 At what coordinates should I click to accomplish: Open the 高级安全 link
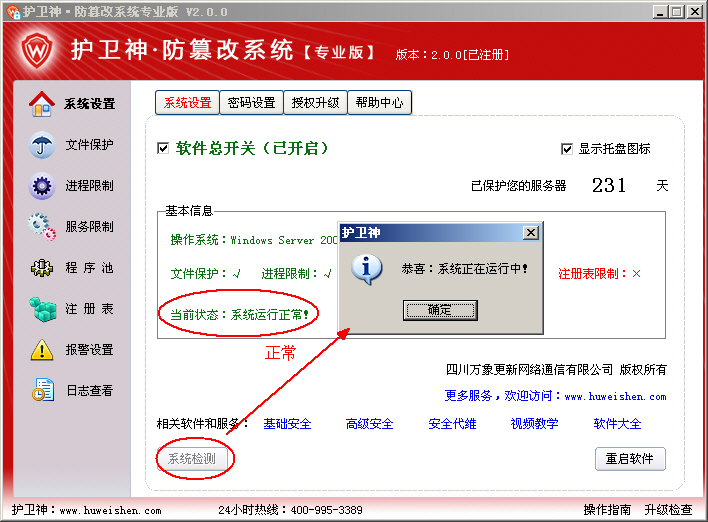(x=369, y=424)
